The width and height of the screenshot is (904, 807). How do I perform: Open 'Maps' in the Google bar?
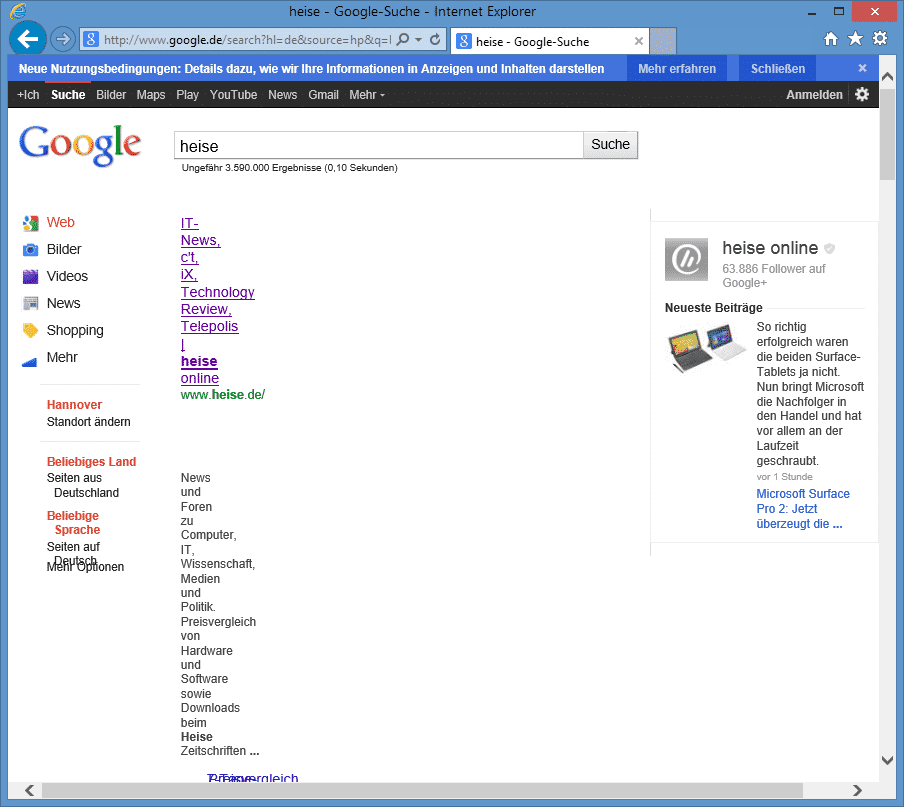coord(150,95)
